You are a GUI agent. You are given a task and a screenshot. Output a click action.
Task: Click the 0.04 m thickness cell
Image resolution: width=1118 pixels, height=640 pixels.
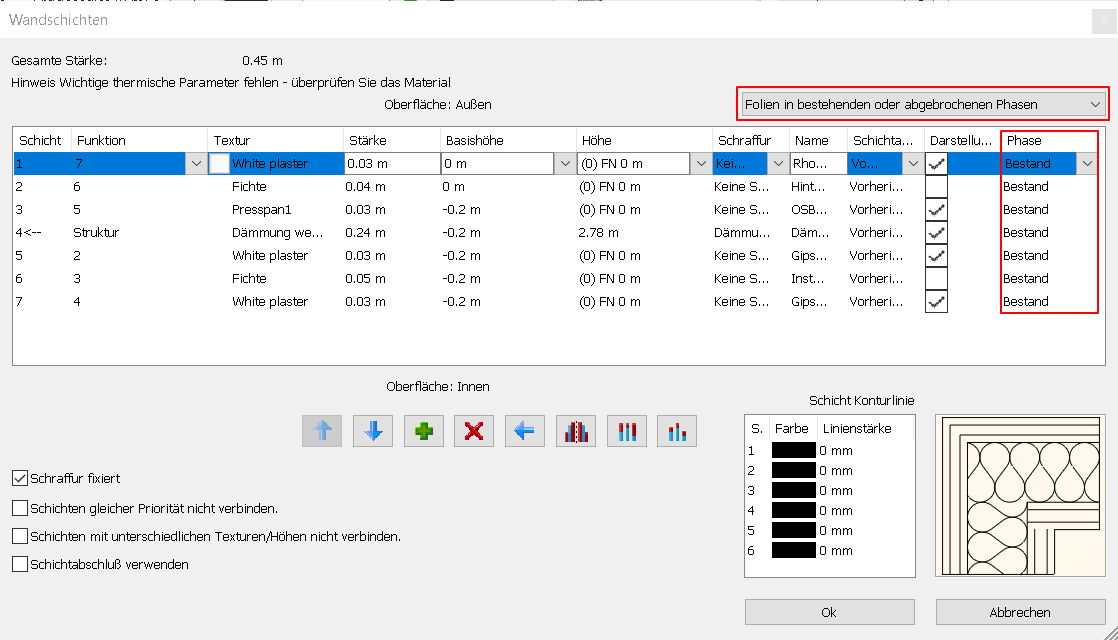click(365, 187)
